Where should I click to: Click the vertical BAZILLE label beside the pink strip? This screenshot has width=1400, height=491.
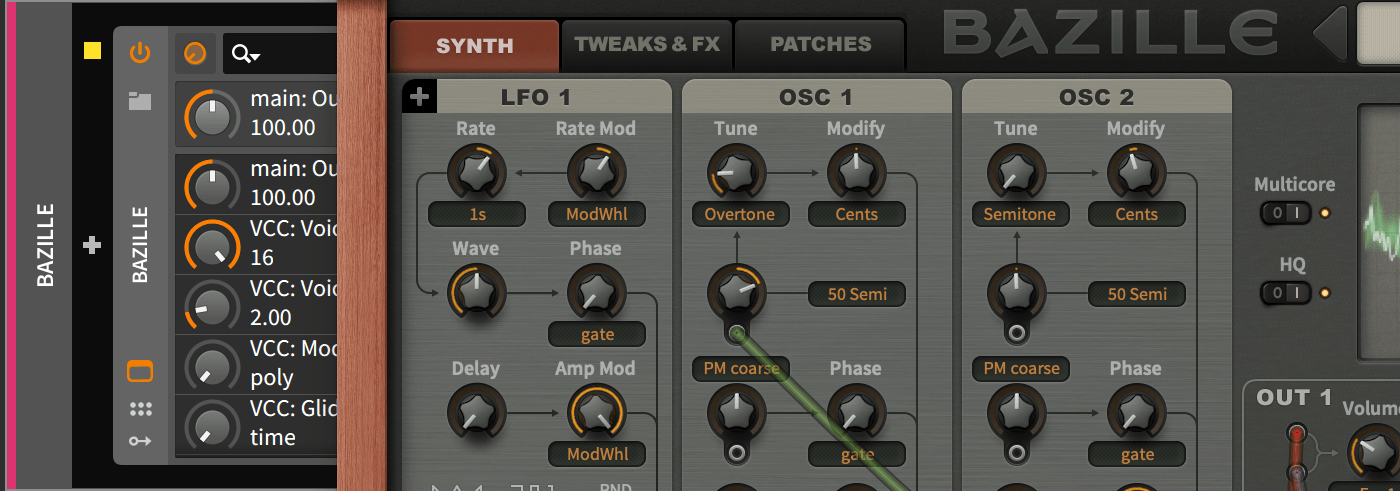(x=46, y=245)
